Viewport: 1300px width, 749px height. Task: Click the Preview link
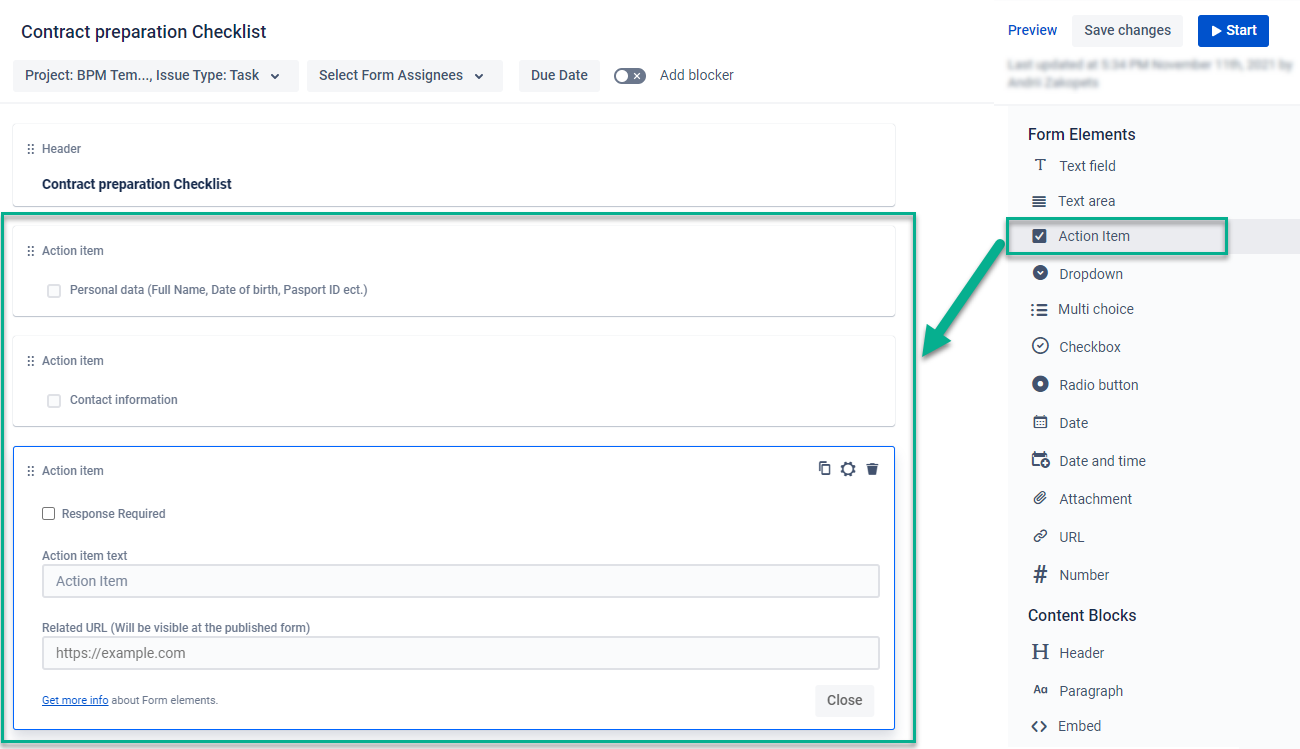point(1032,30)
